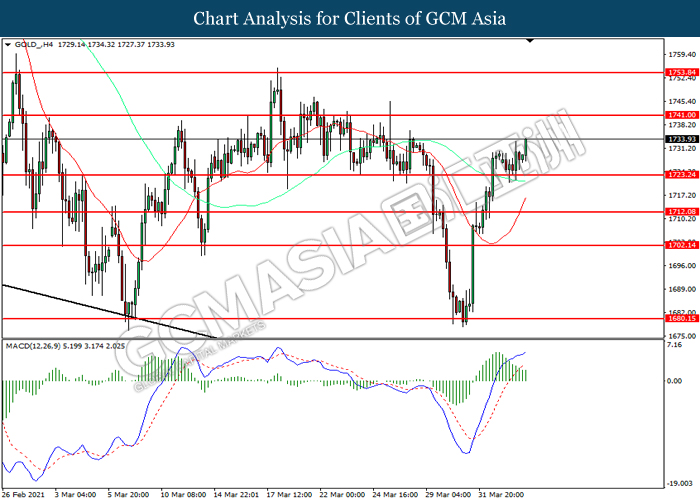This screenshot has width=700, height=500.
Task: Click the 1723.24 red price label
Action: pos(682,175)
